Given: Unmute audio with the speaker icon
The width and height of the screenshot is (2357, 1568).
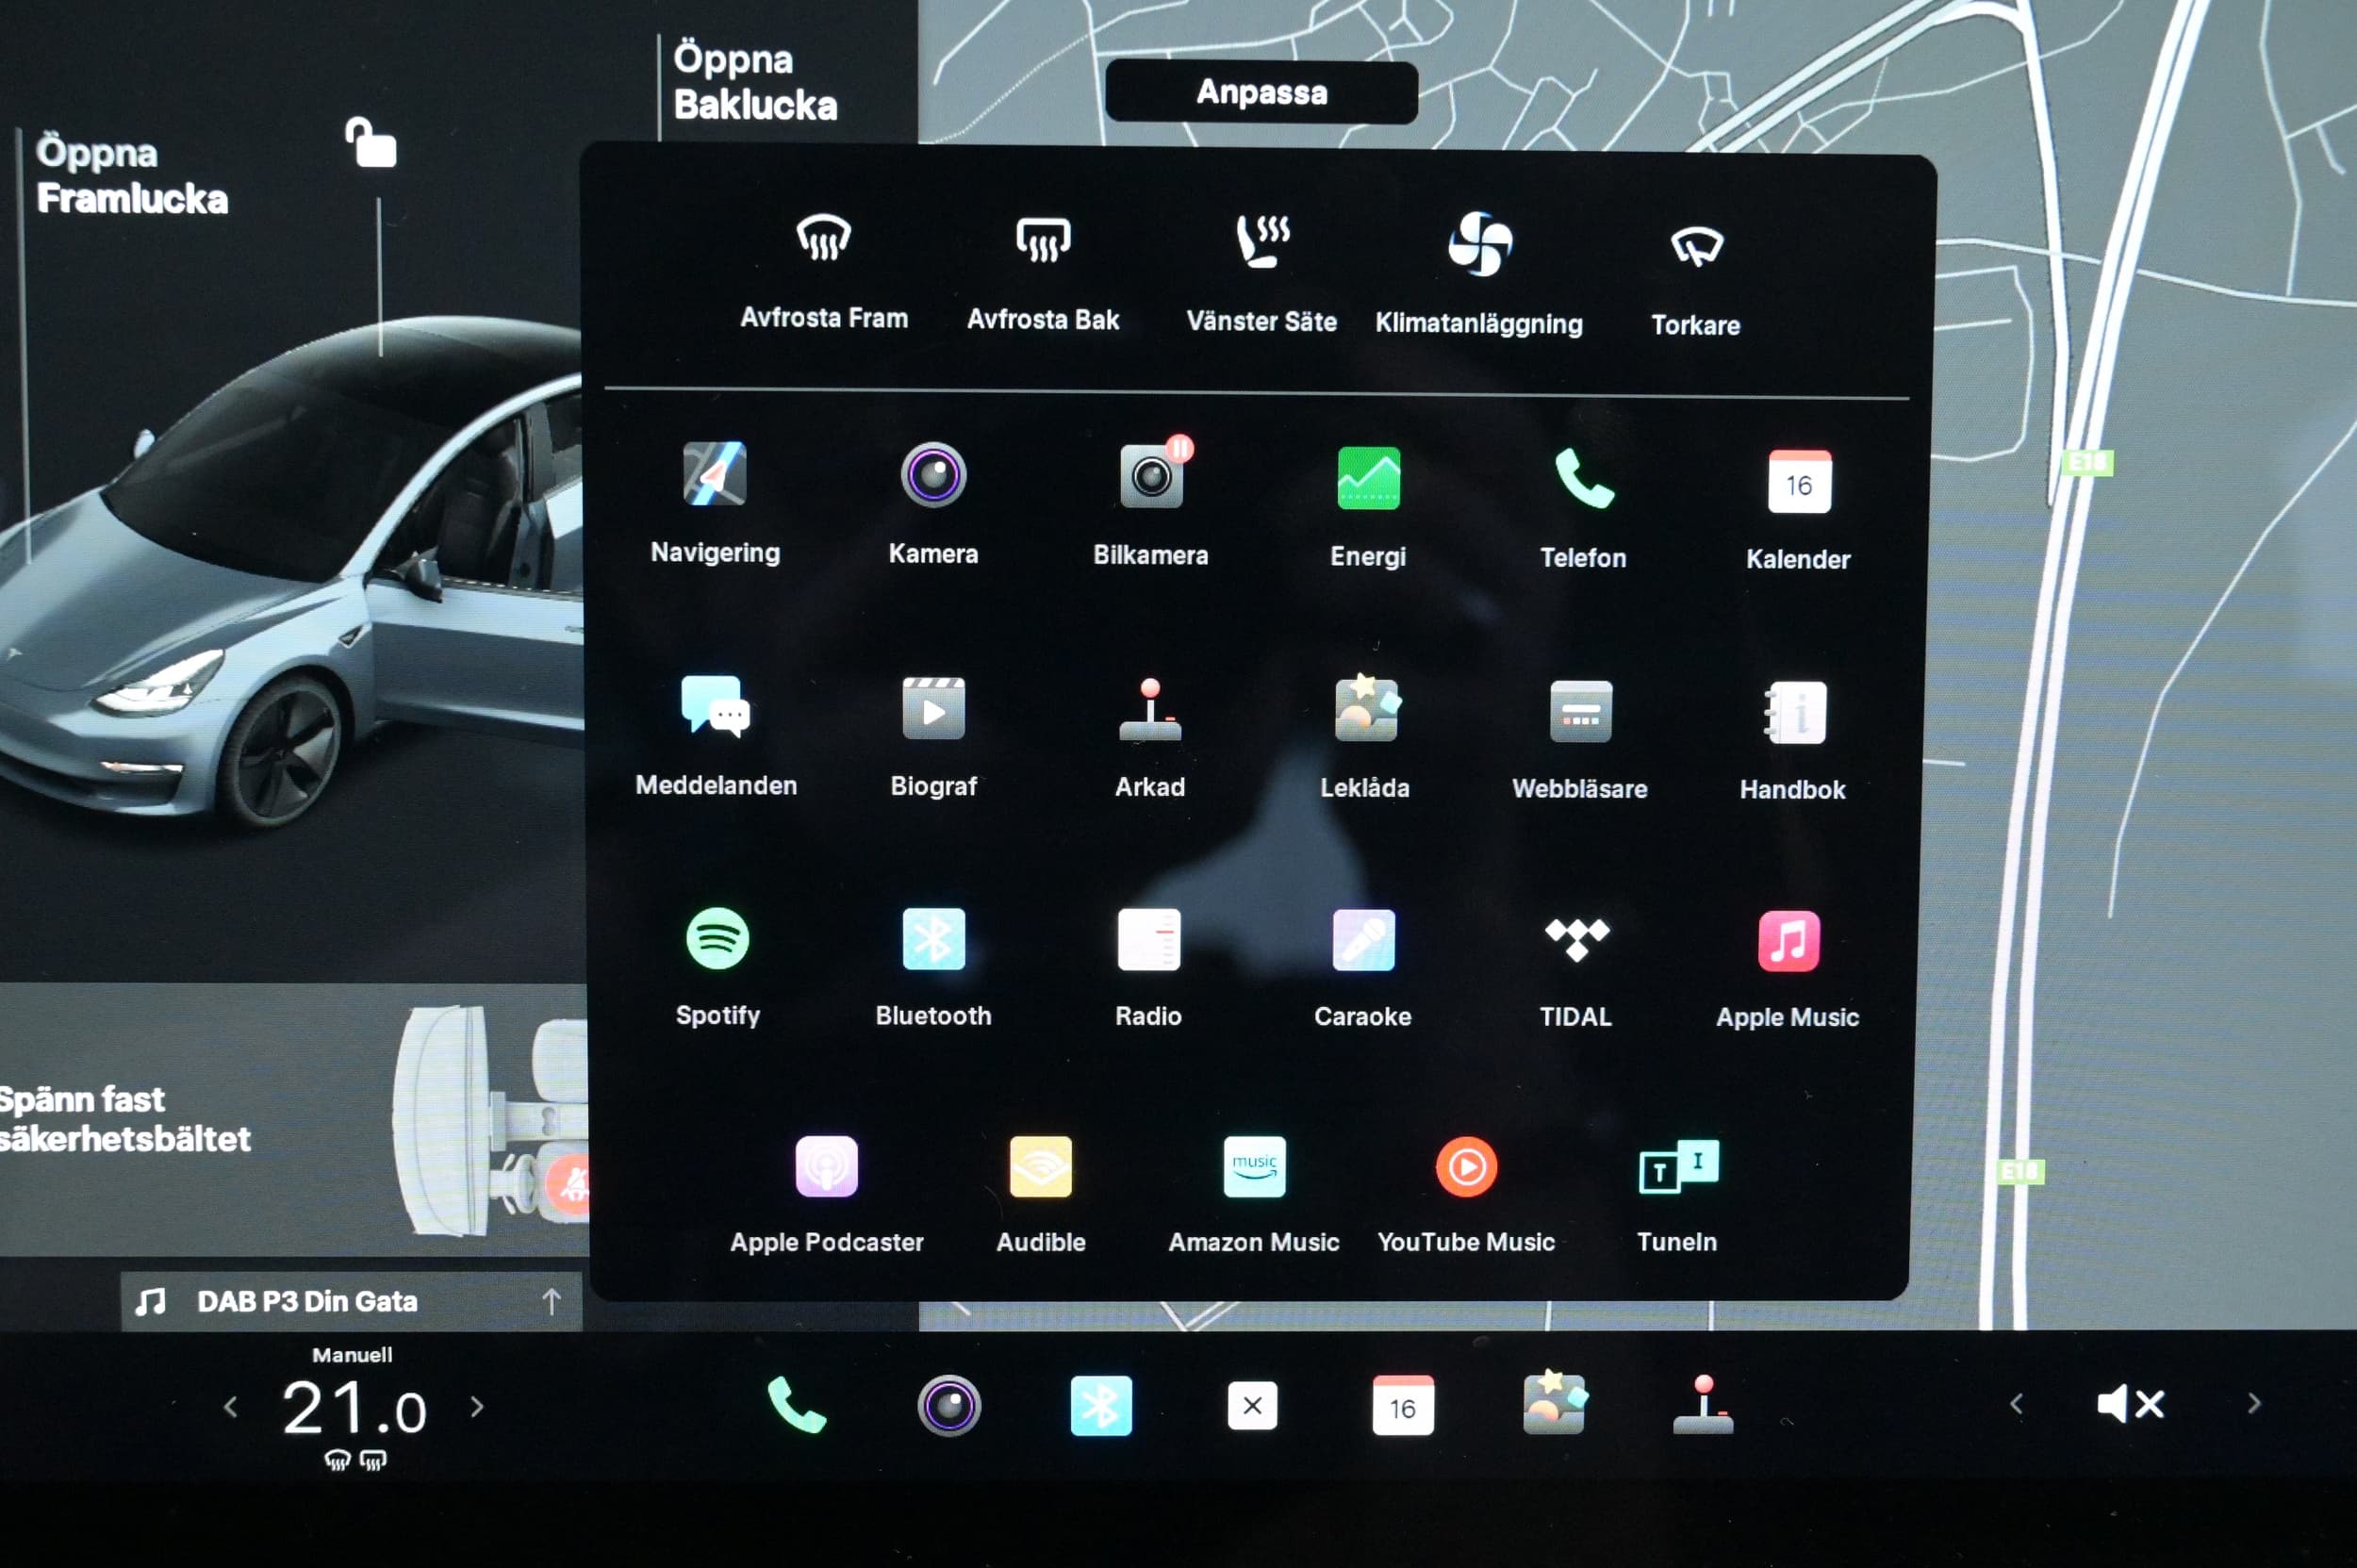Looking at the screenshot, I should click(2131, 1404).
